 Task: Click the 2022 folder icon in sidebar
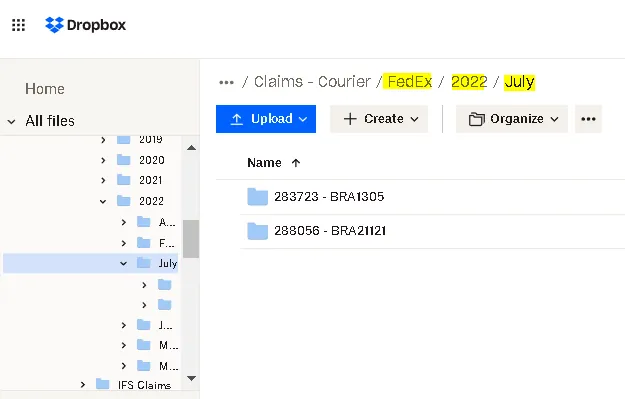pyautogui.click(x=124, y=200)
